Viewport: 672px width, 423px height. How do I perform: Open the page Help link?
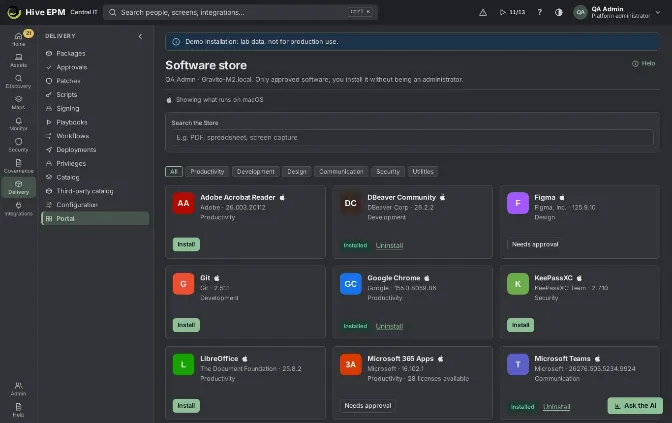coord(644,63)
